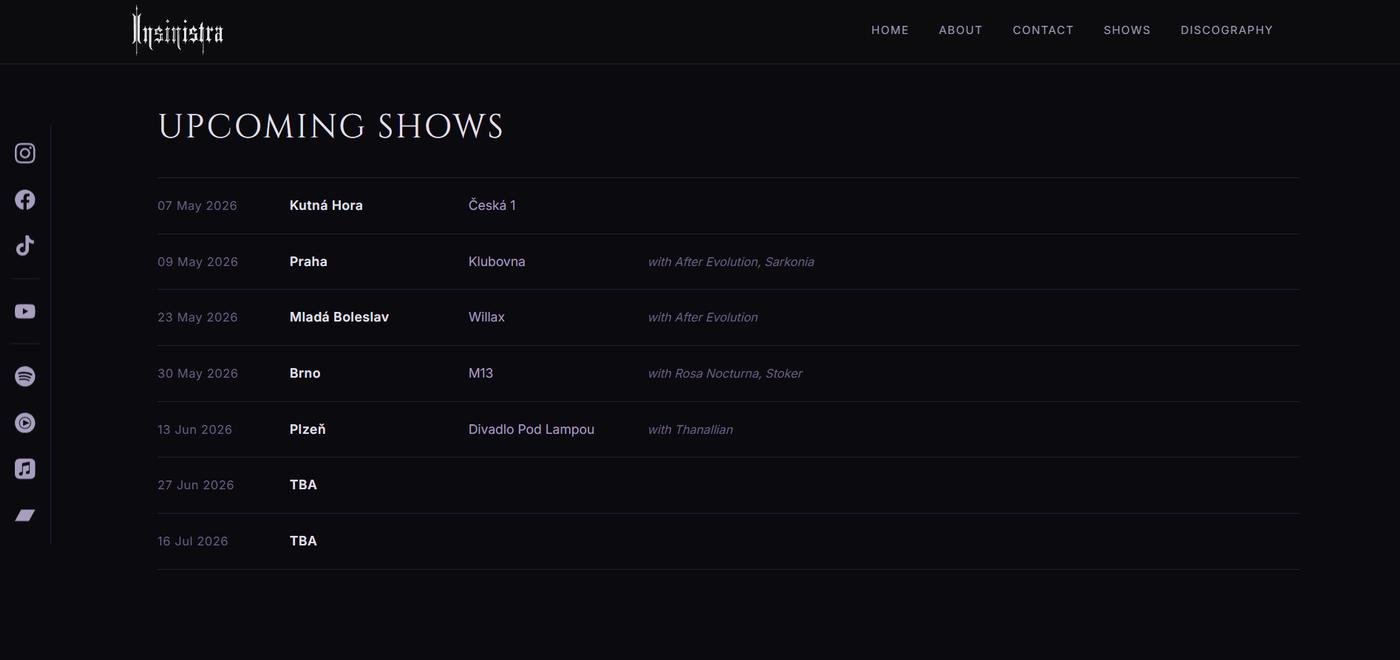Open the Discography page
Image resolution: width=1400 pixels, height=660 pixels.
1226,30
